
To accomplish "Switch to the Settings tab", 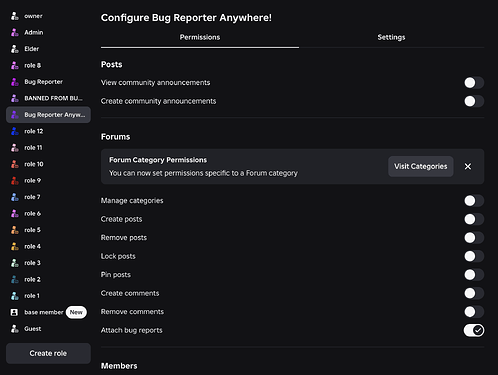I will tap(391, 37).
